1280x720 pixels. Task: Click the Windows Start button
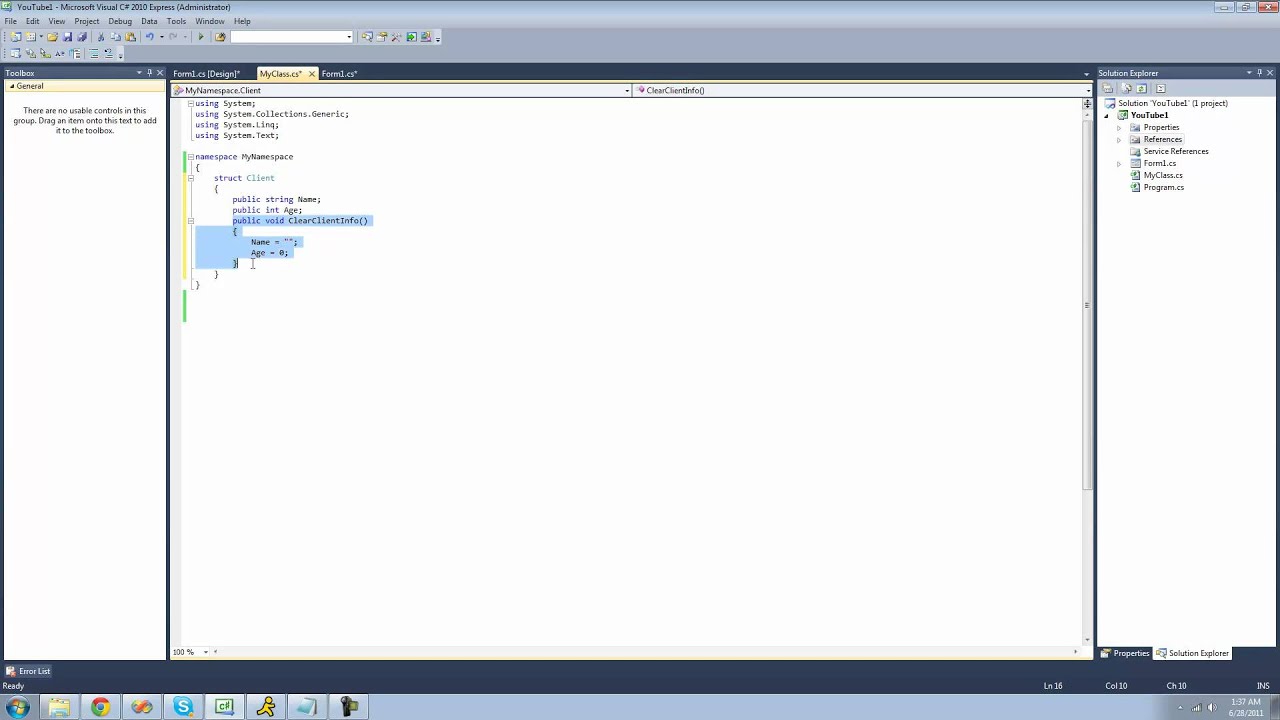click(x=18, y=707)
